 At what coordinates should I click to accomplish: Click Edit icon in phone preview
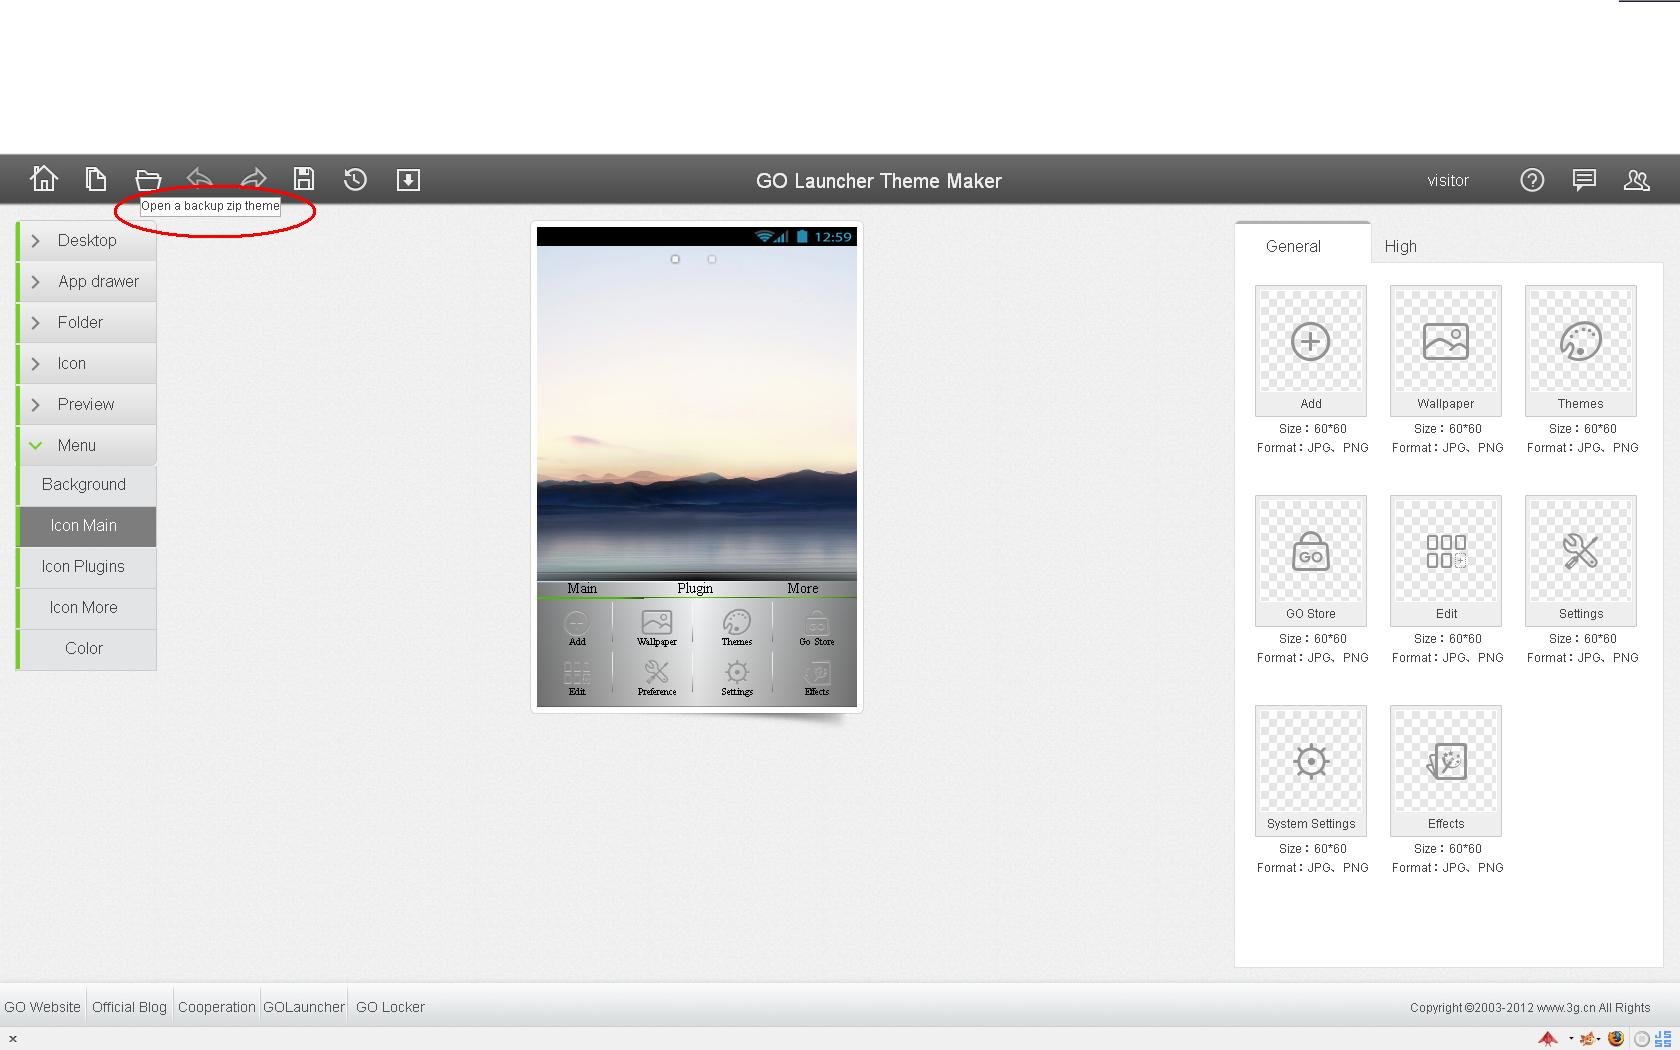[577, 677]
